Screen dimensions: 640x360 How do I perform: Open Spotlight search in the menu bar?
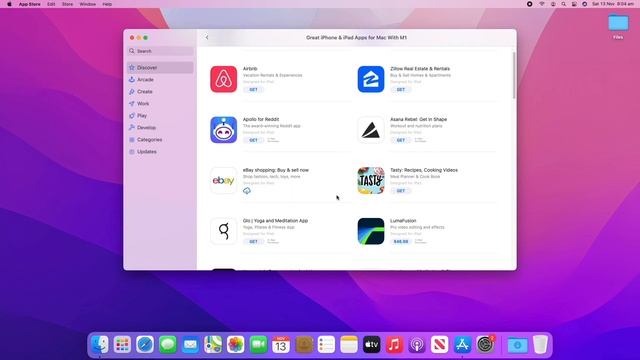pyautogui.click(x=563, y=4)
